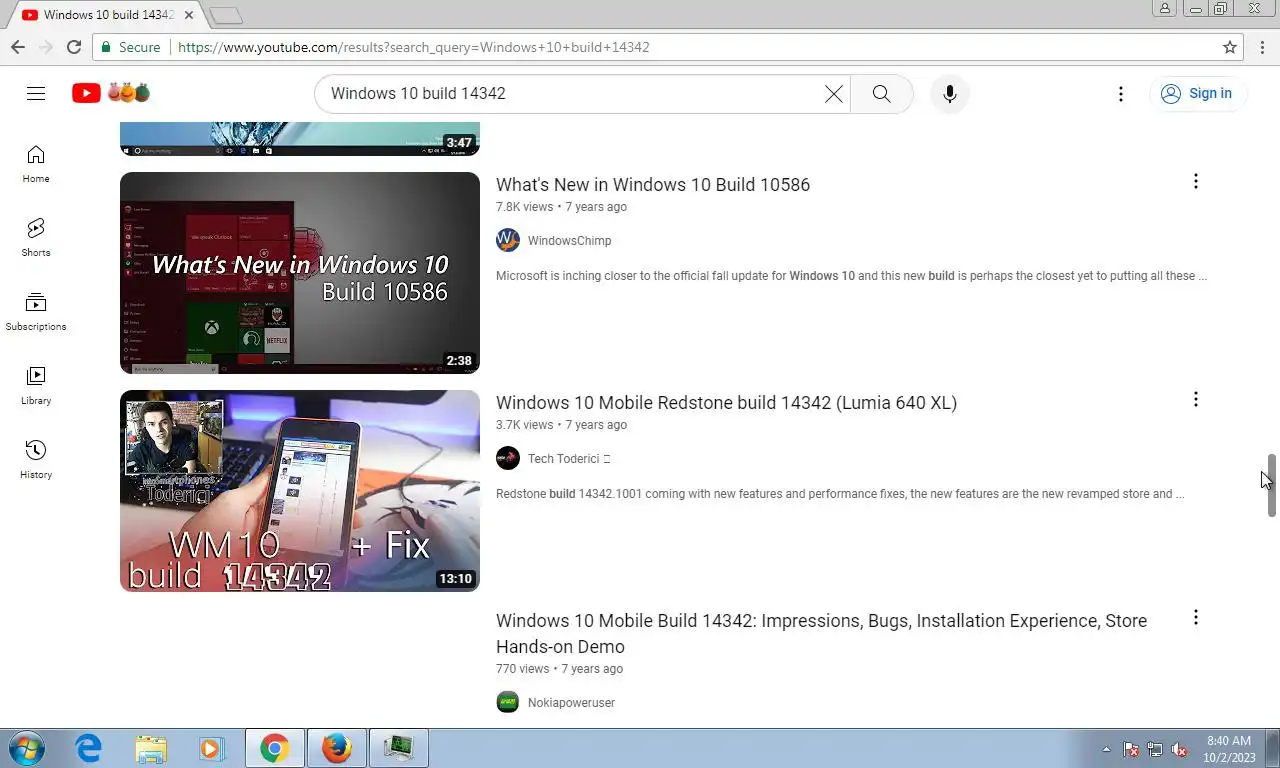
Task: Start voice search with microphone icon
Action: click(949, 93)
